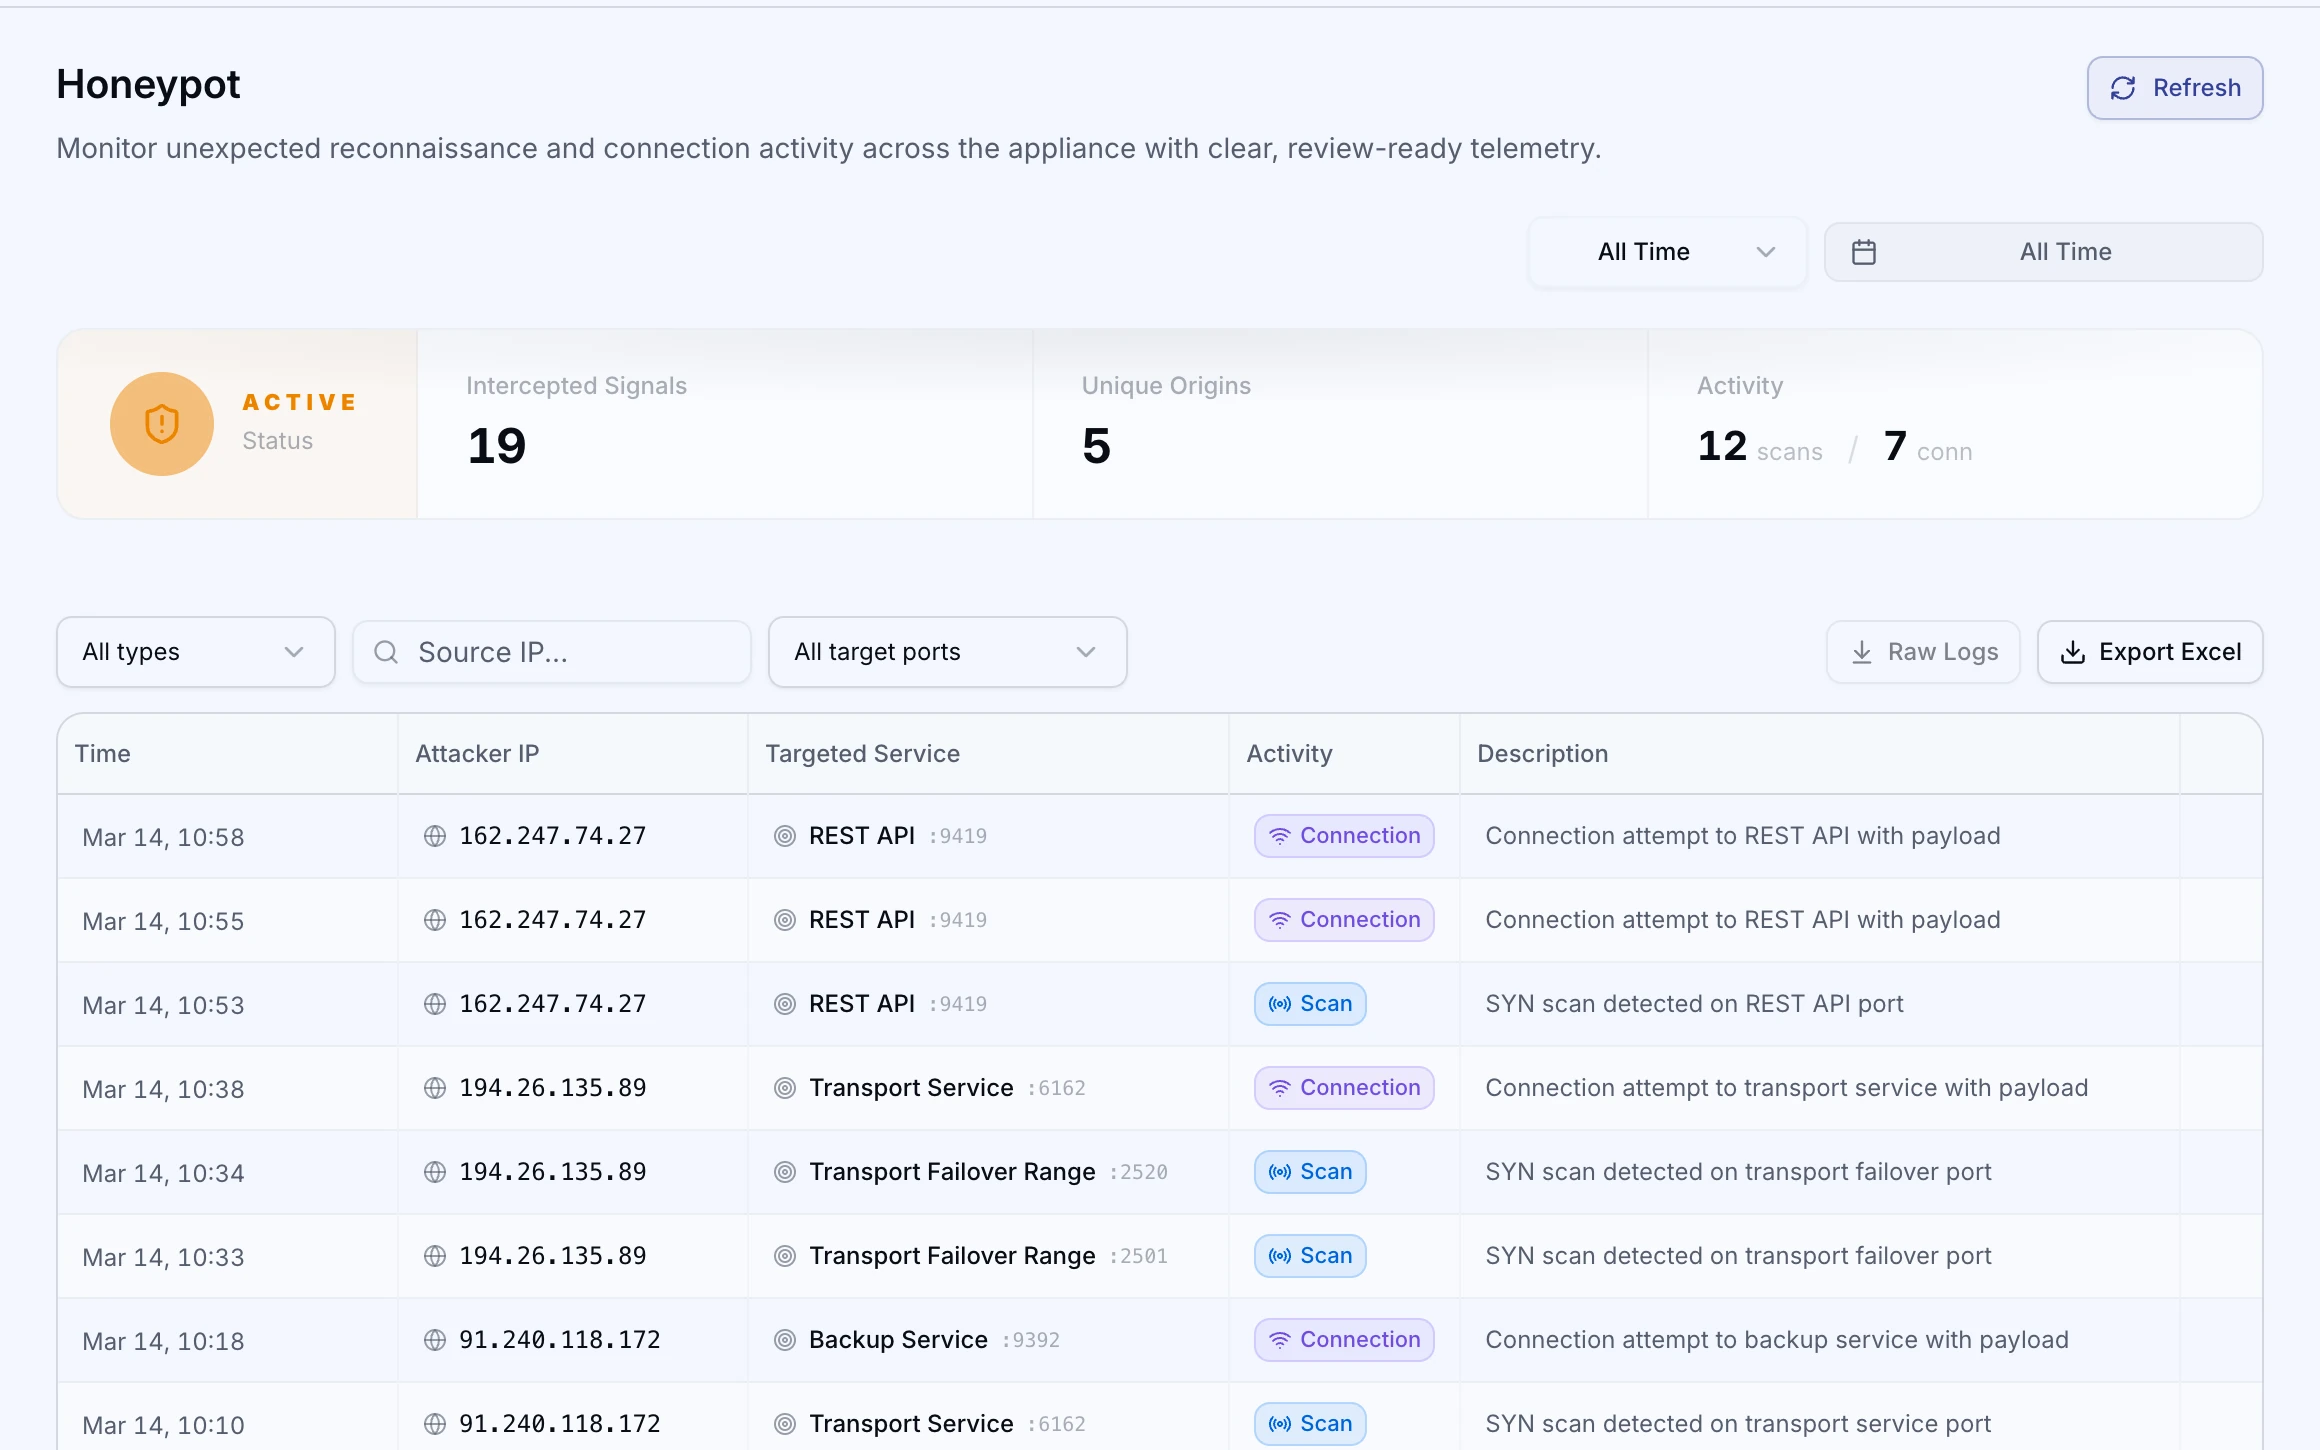
Task: Click the search magnifier icon in Source IP
Action: pyautogui.click(x=386, y=652)
